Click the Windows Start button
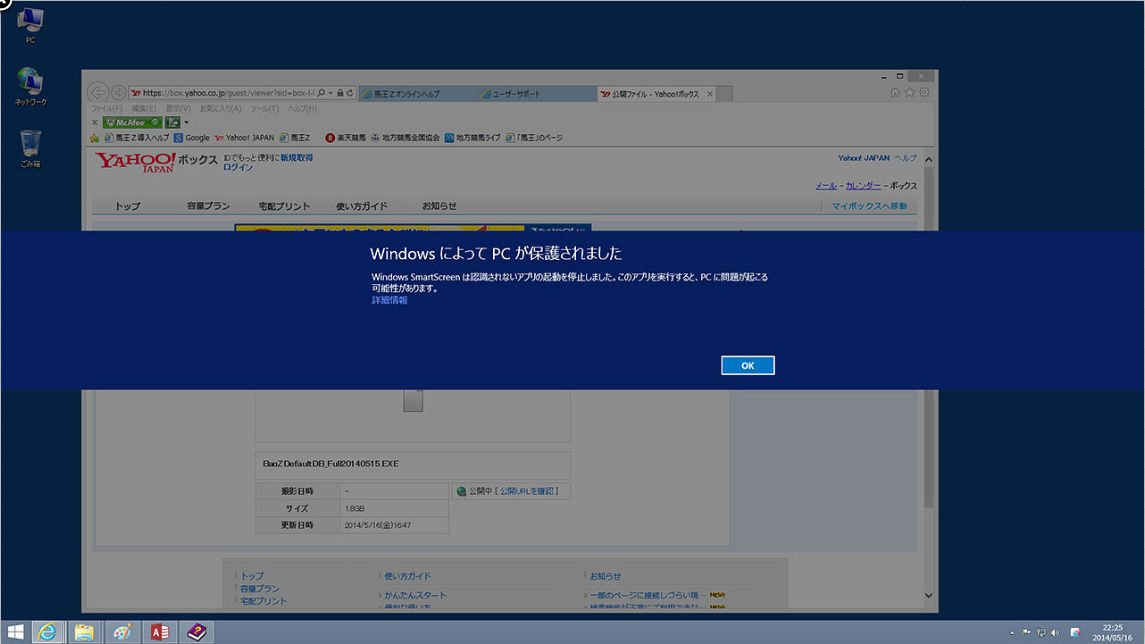1145x644 pixels. click(x=15, y=632)
